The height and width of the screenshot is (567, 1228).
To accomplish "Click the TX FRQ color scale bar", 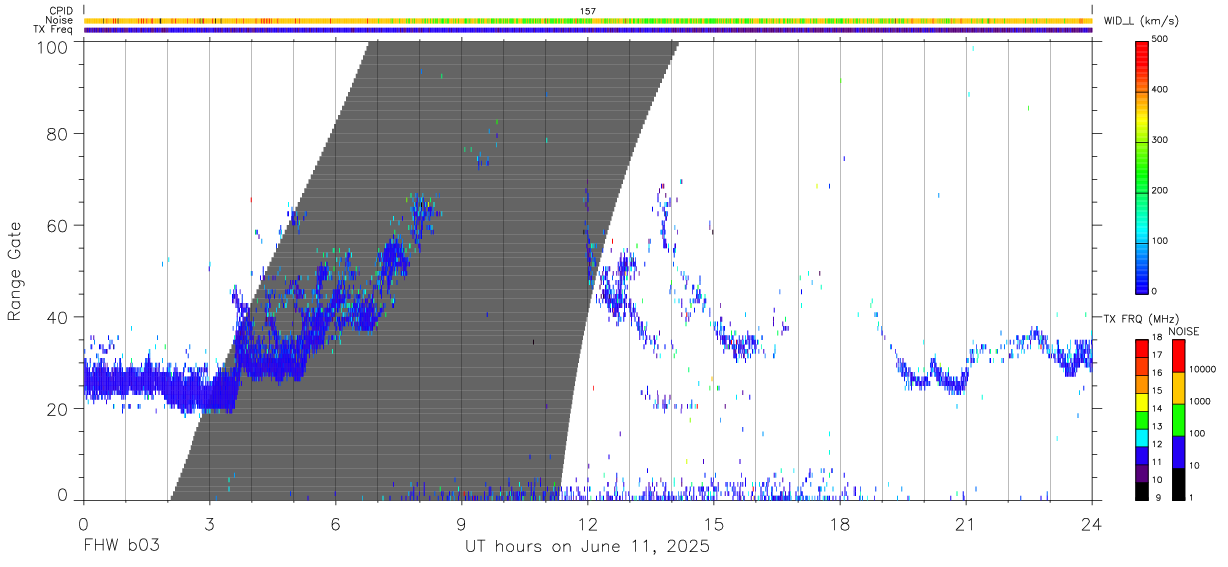I will click(x=1142, y=419).
